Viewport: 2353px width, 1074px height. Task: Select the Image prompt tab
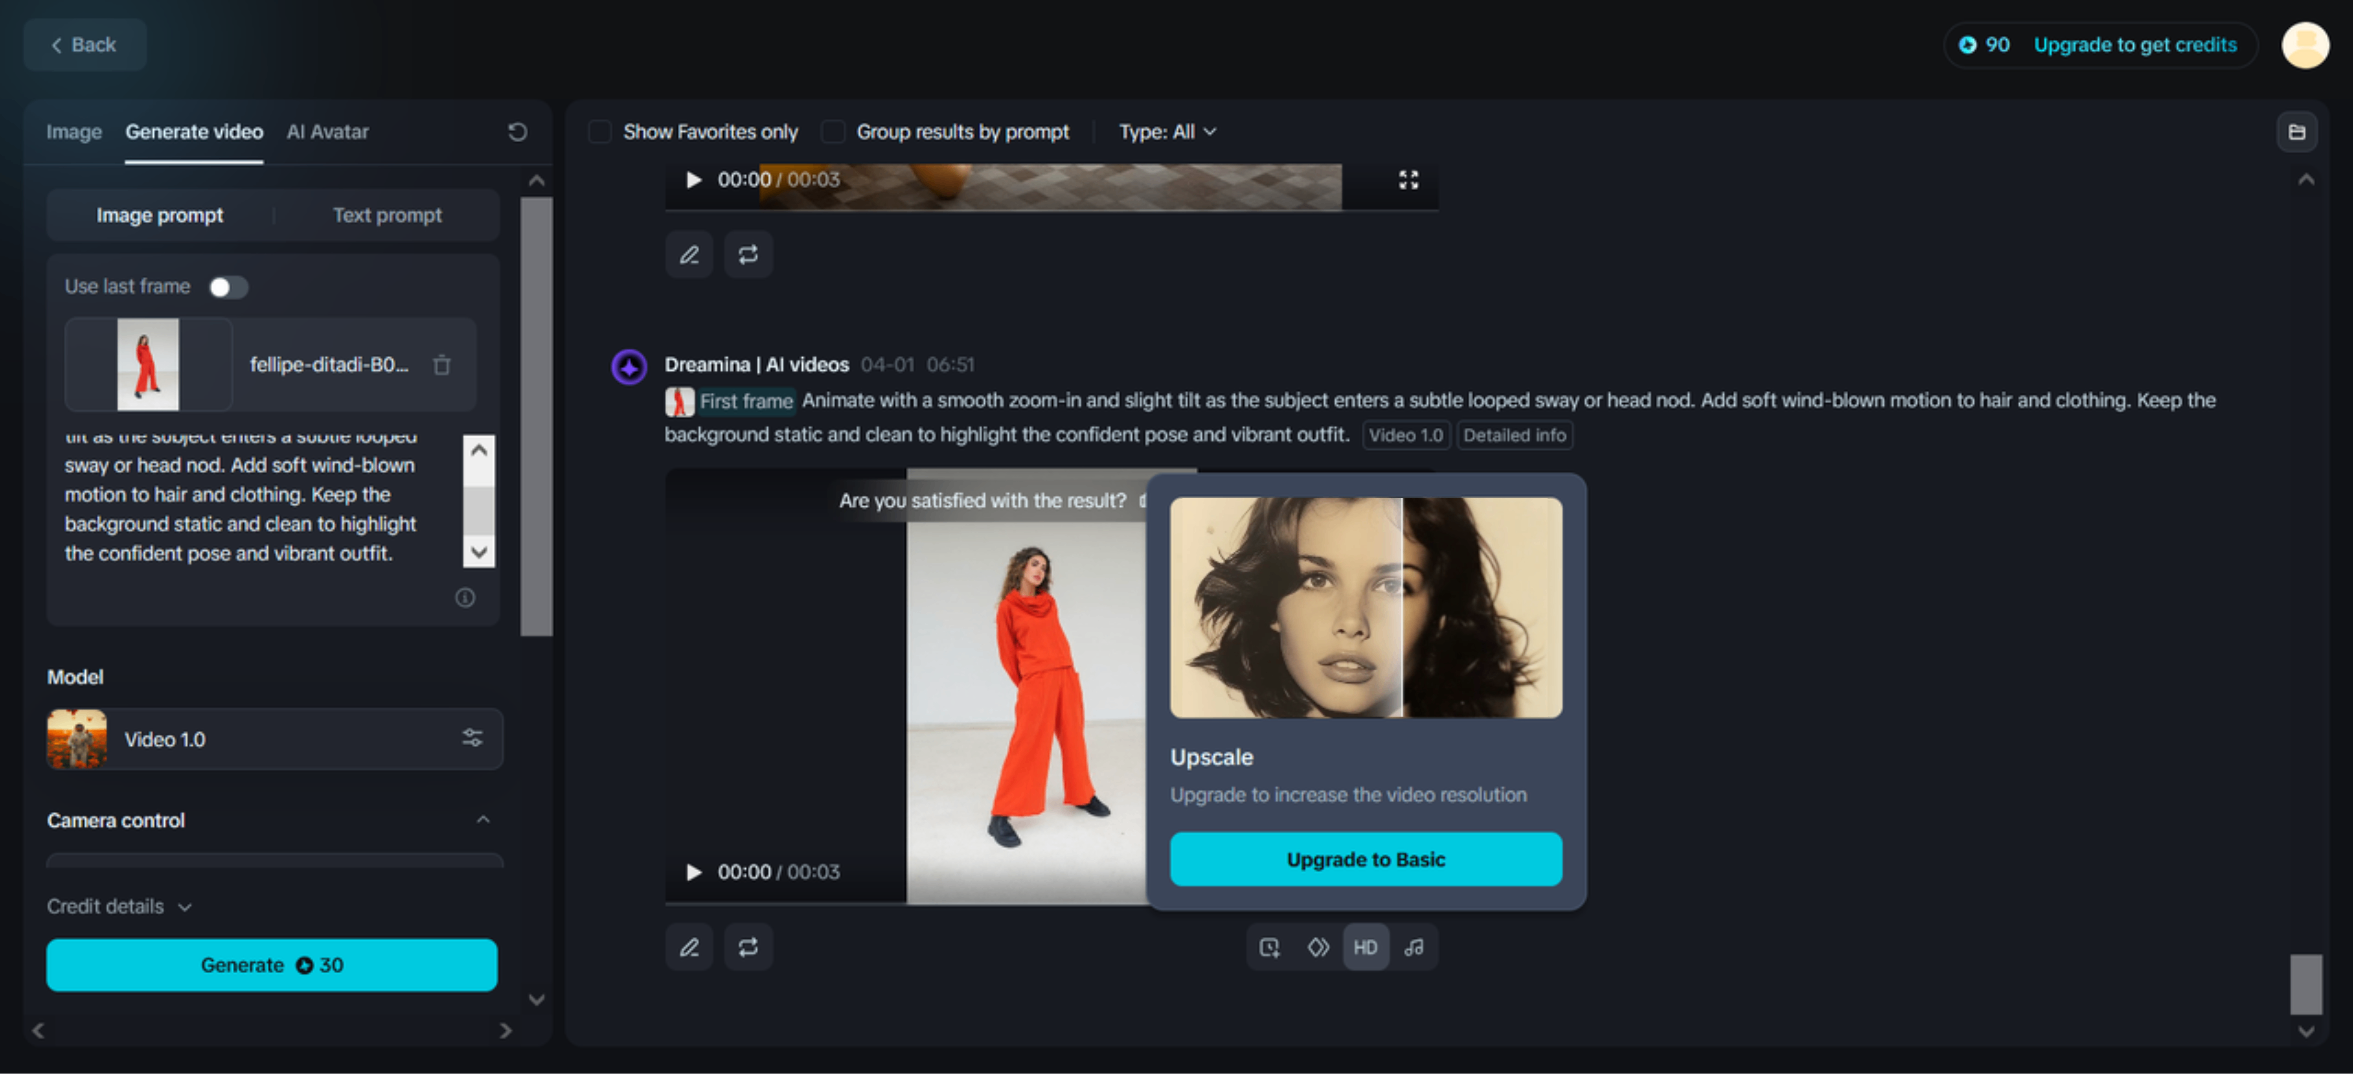[160, 215]
